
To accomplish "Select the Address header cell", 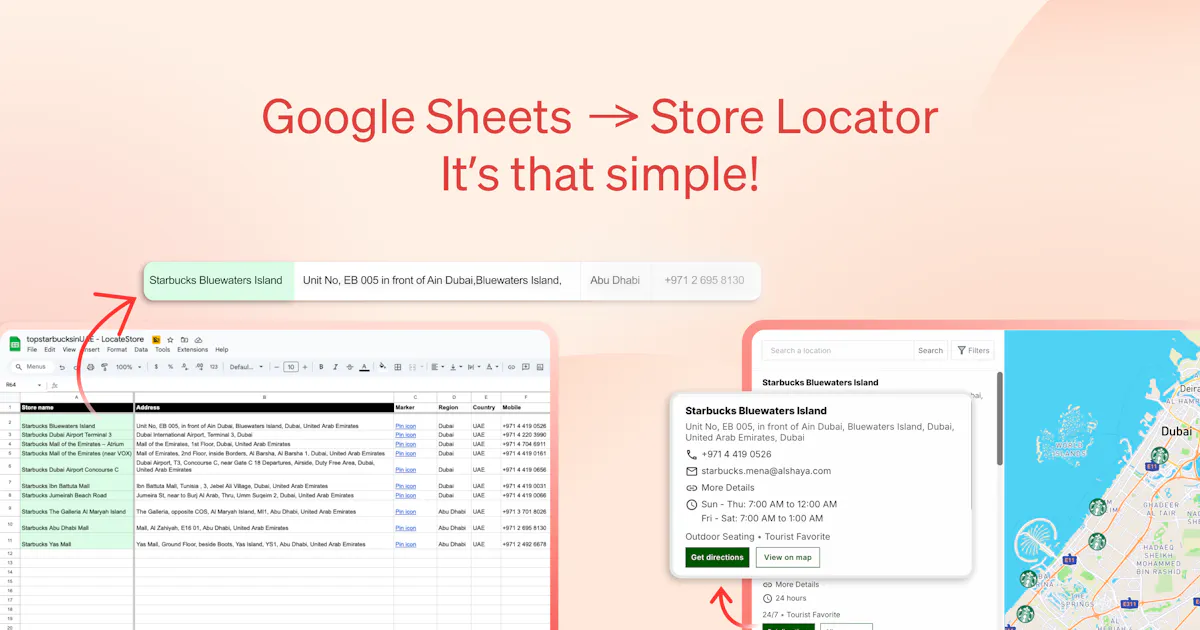I will (x=264, y=408).
